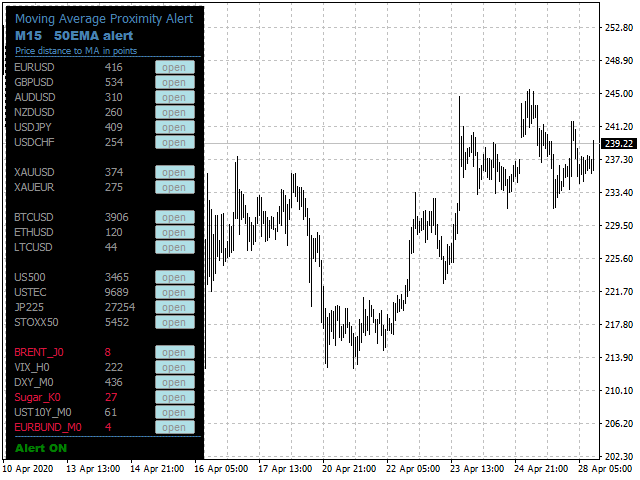Open the AUDUSD chart
The image size is (640, 480).
point(175,98)
